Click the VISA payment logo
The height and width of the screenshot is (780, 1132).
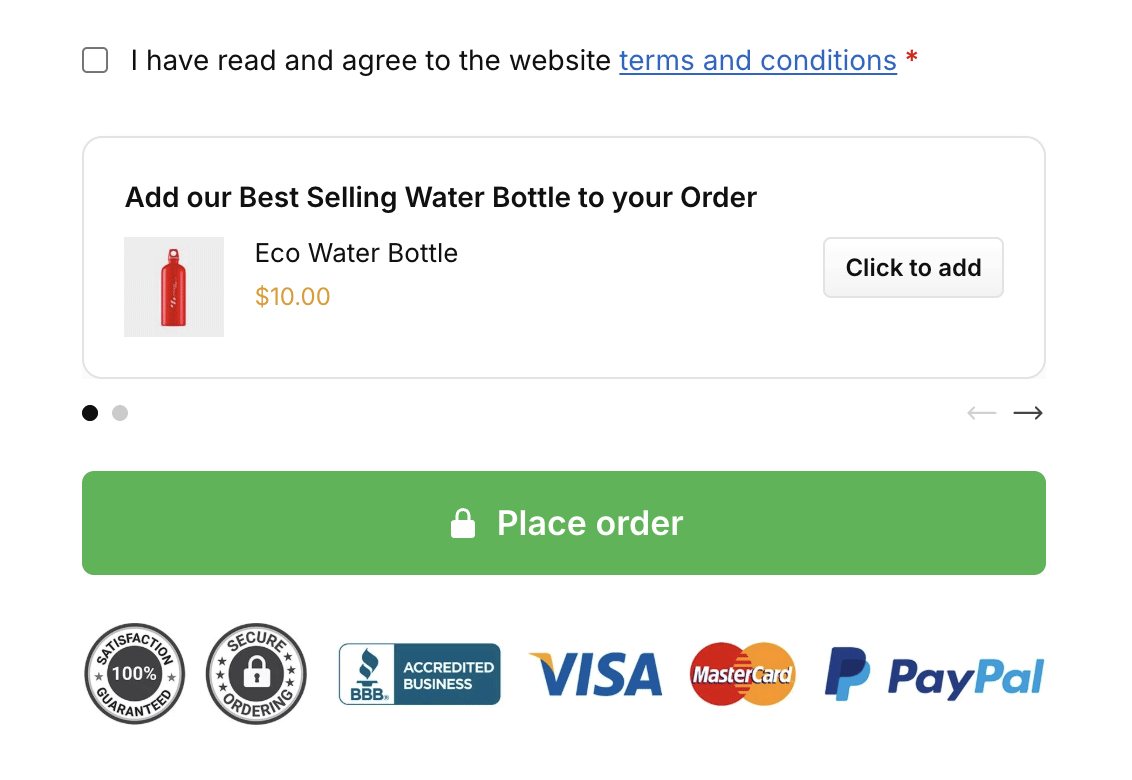pos(596,674)
